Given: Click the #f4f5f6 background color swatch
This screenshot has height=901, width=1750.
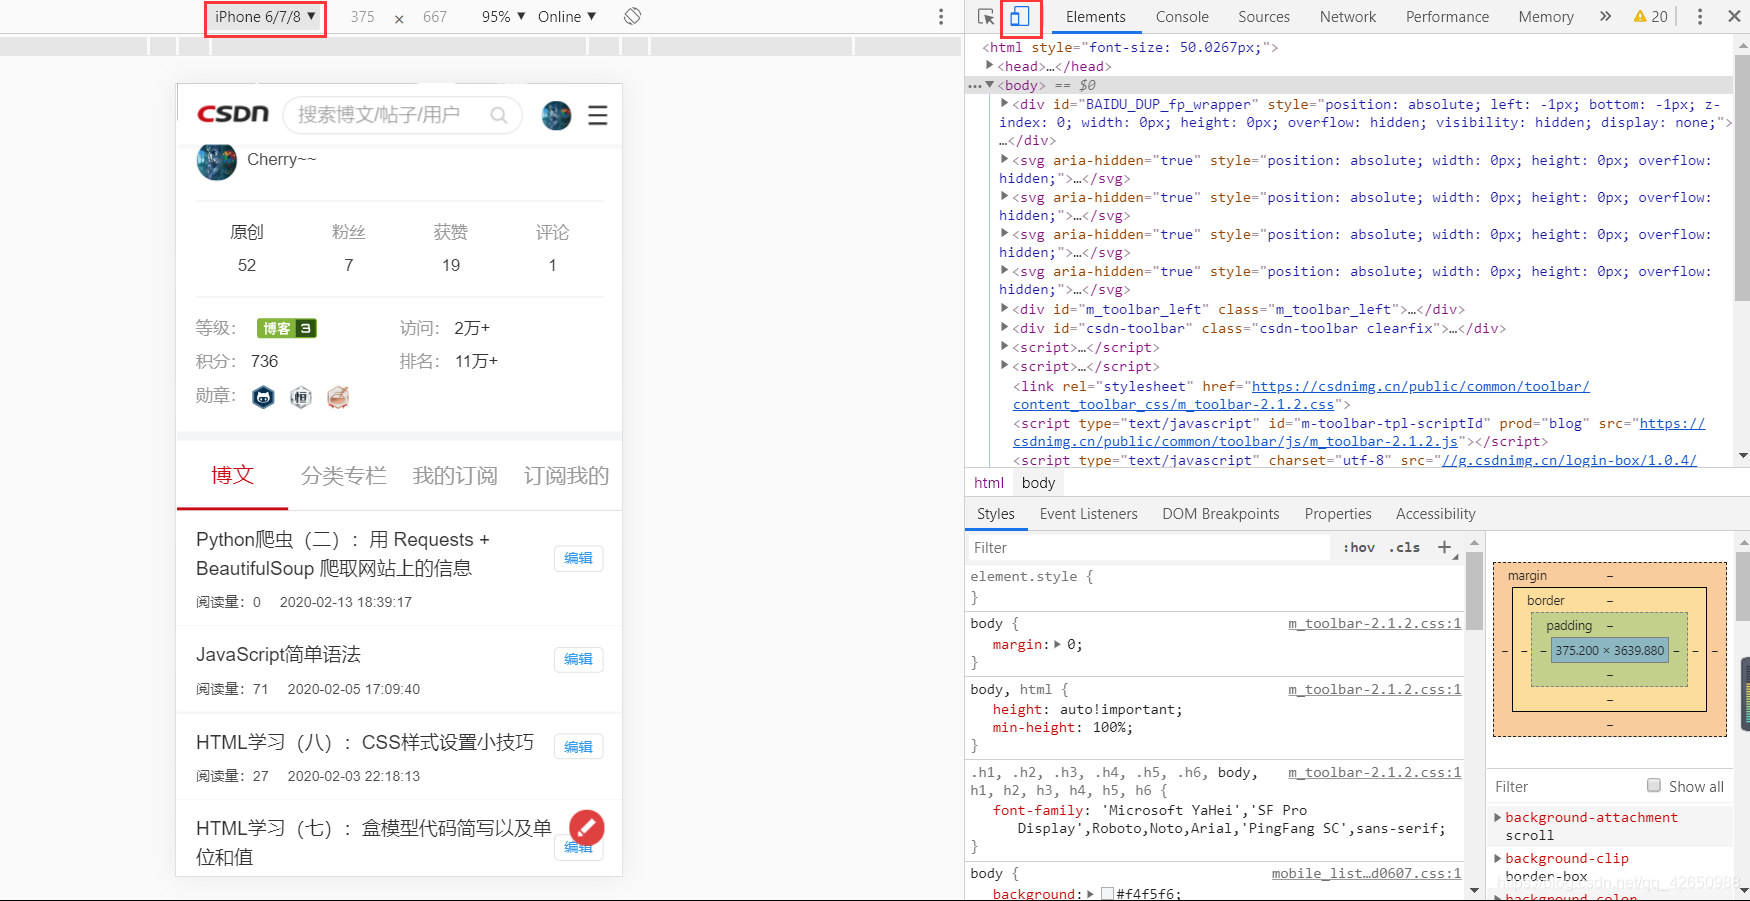Looking at the screenshot, I should click(1107, 893).
